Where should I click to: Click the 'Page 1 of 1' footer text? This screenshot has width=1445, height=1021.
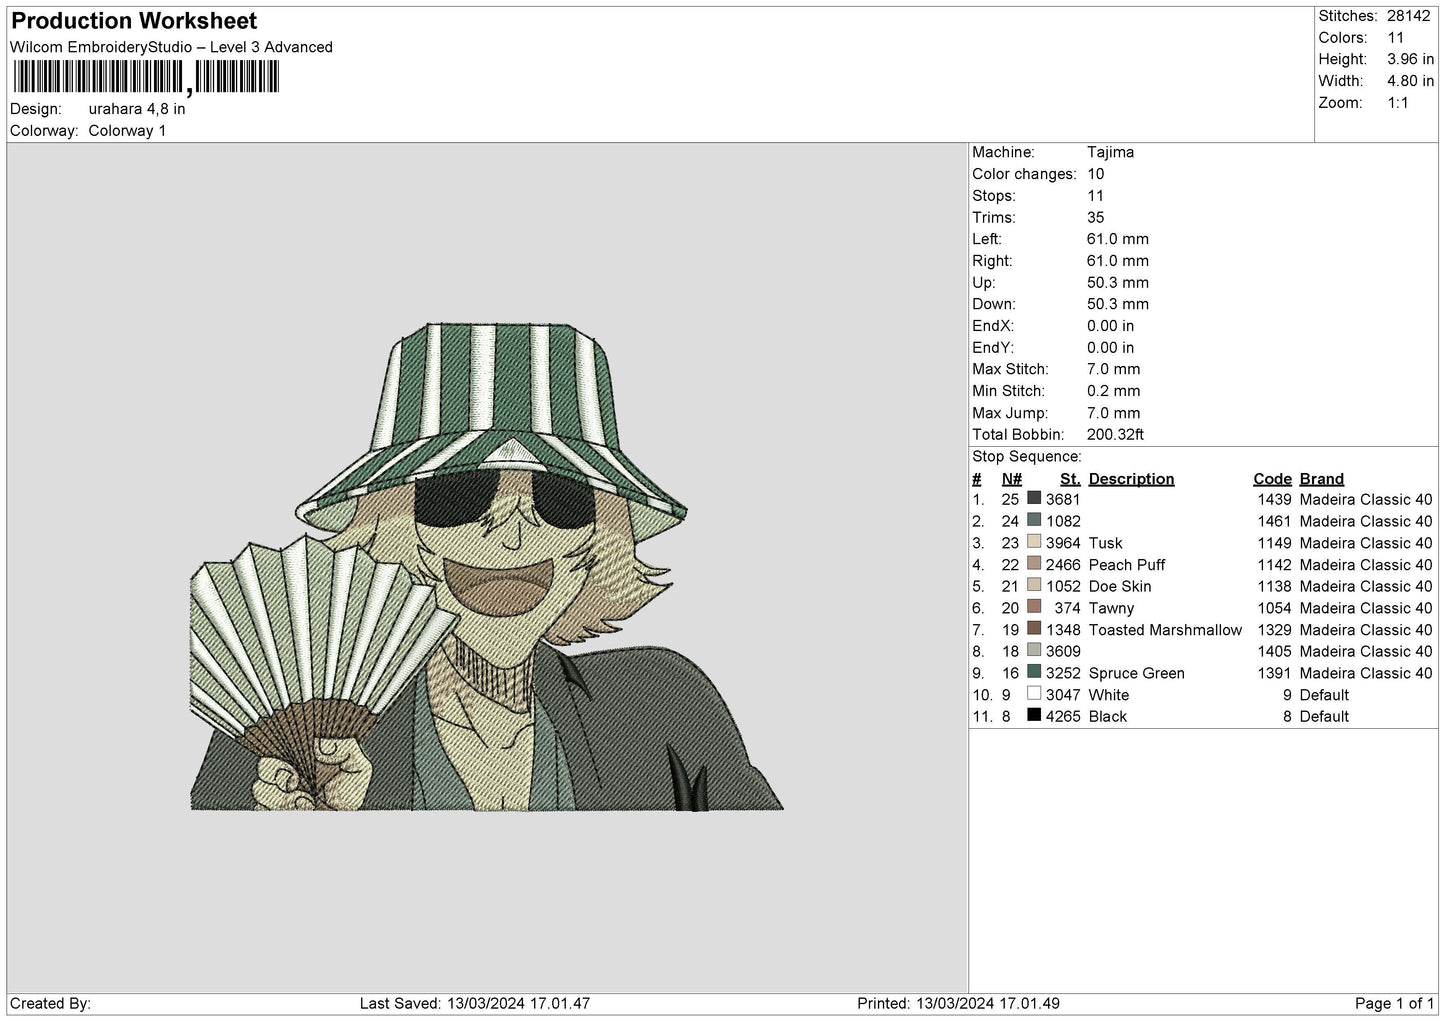point(1394,1003)
